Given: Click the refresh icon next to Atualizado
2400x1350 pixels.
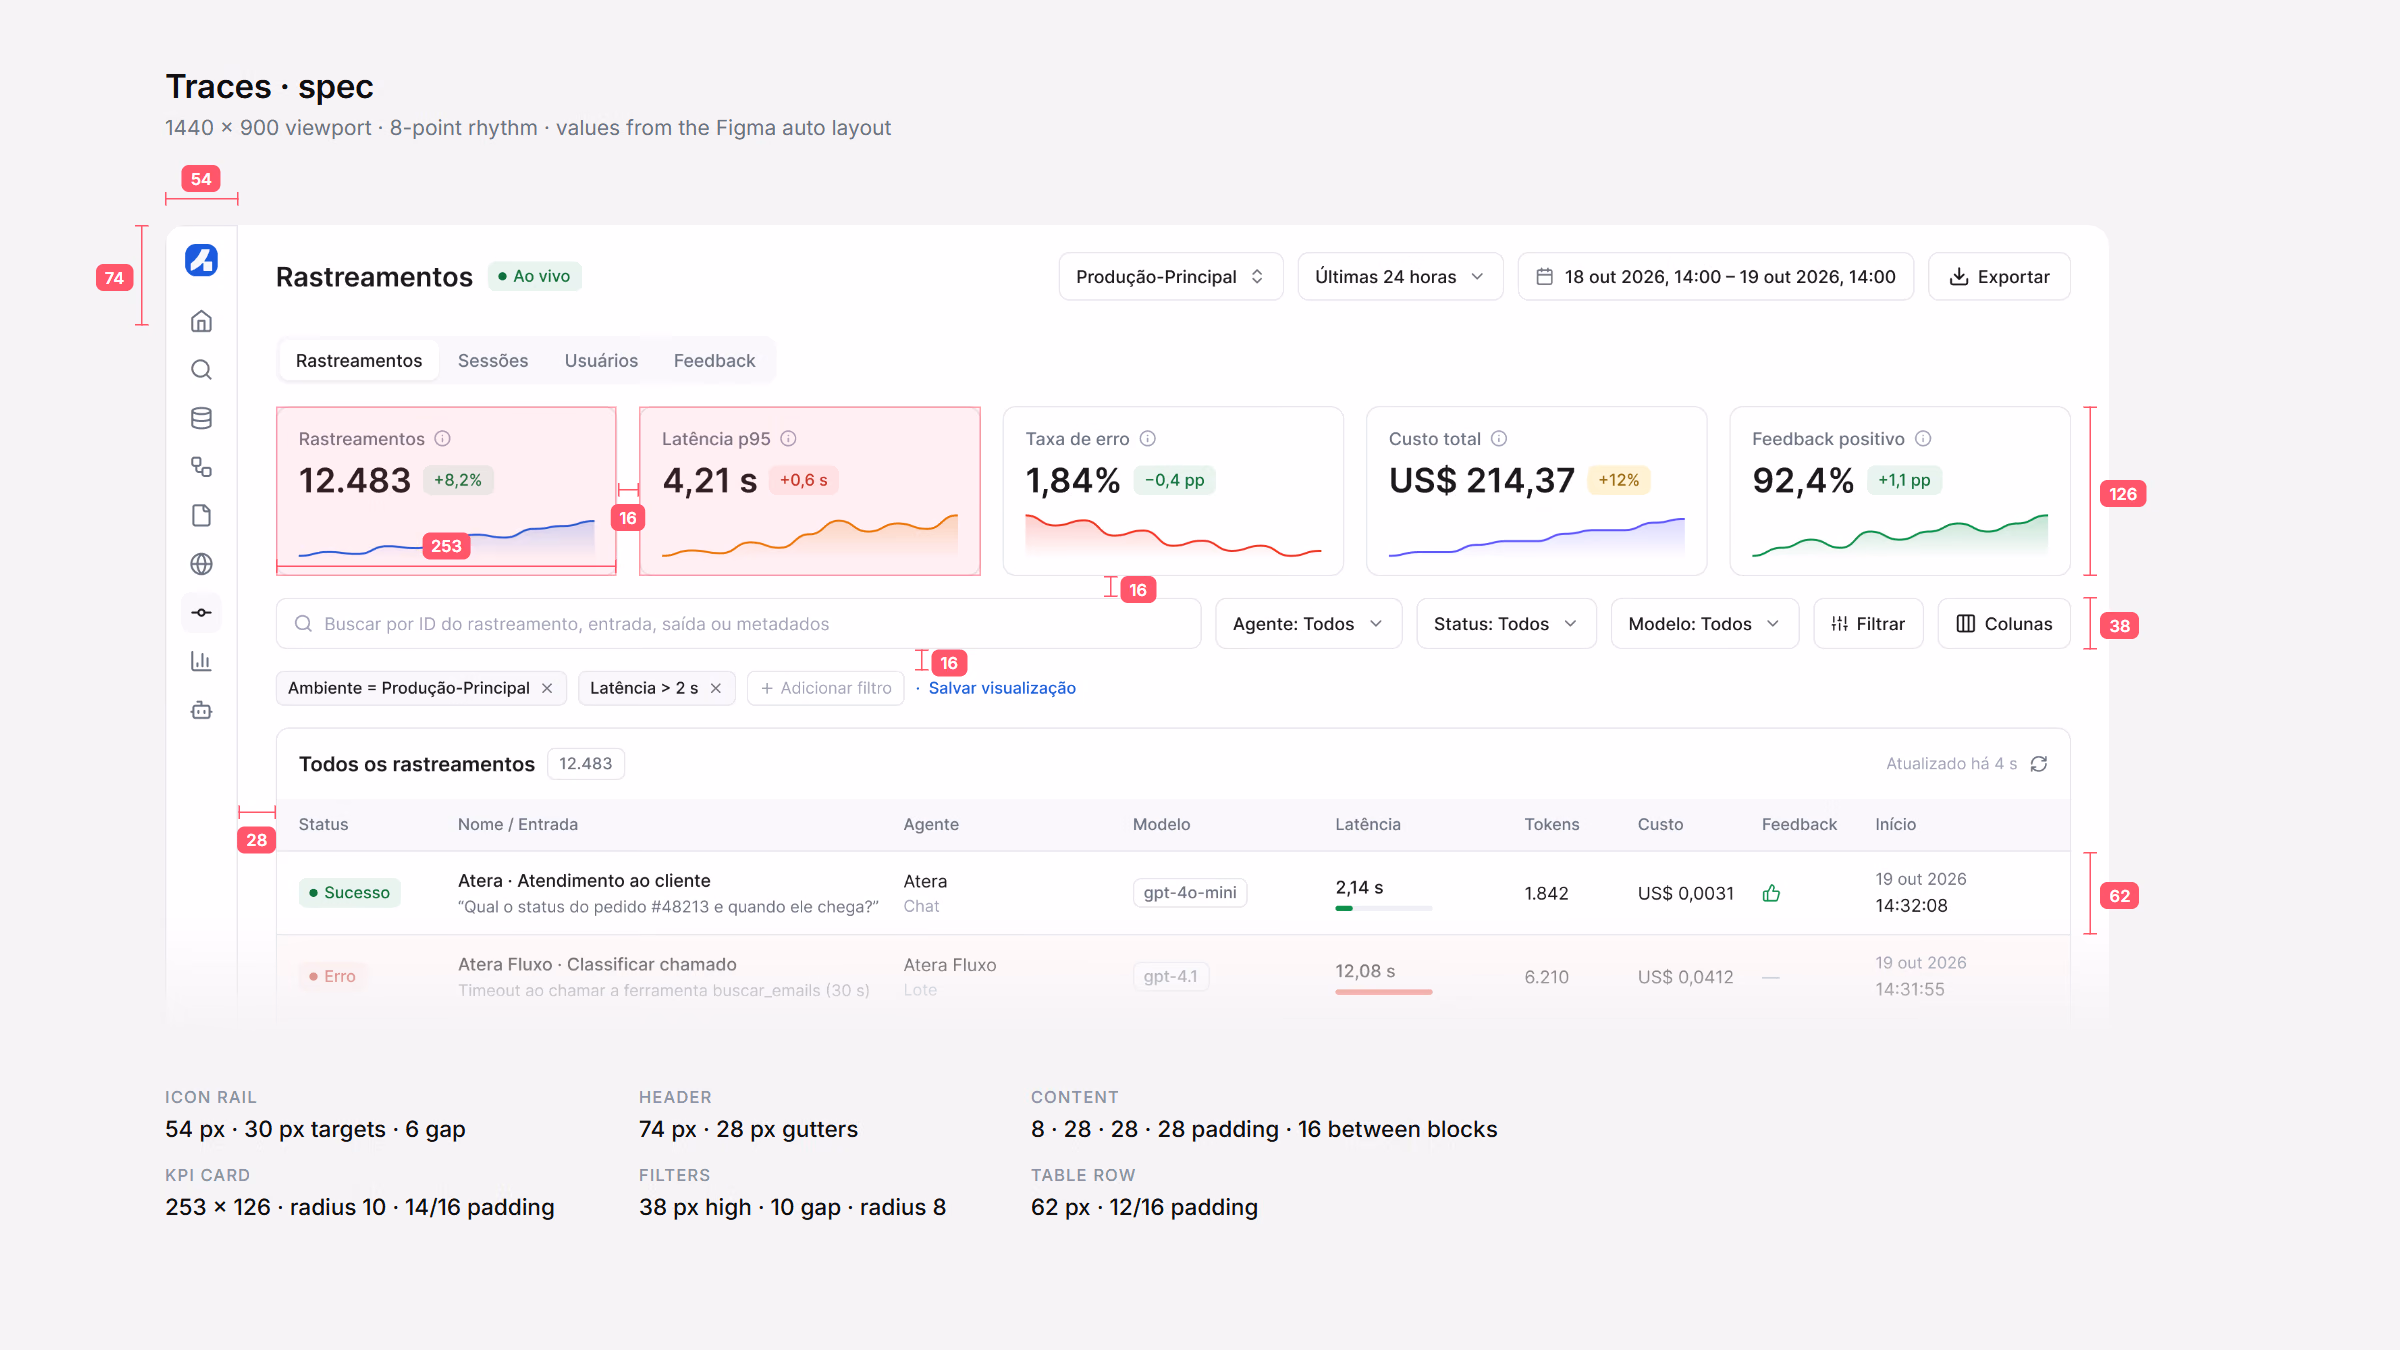Looking at the screenshot, I should 2039,764.
